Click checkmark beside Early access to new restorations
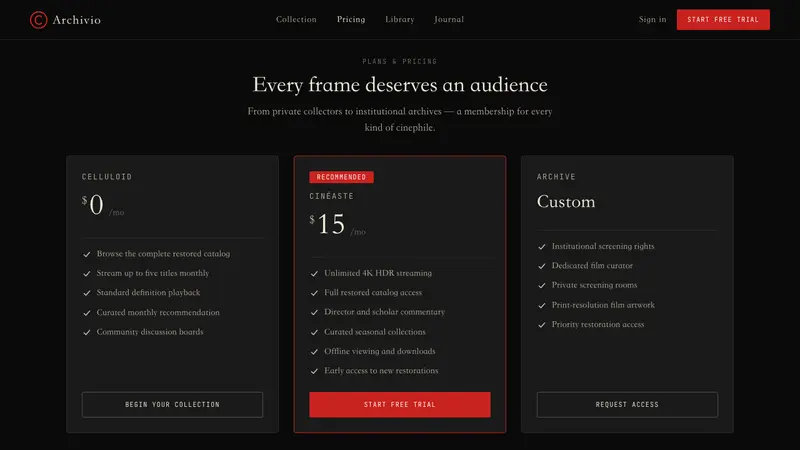Viewport: 800px width, 450px height. click(x=314, y=371)
